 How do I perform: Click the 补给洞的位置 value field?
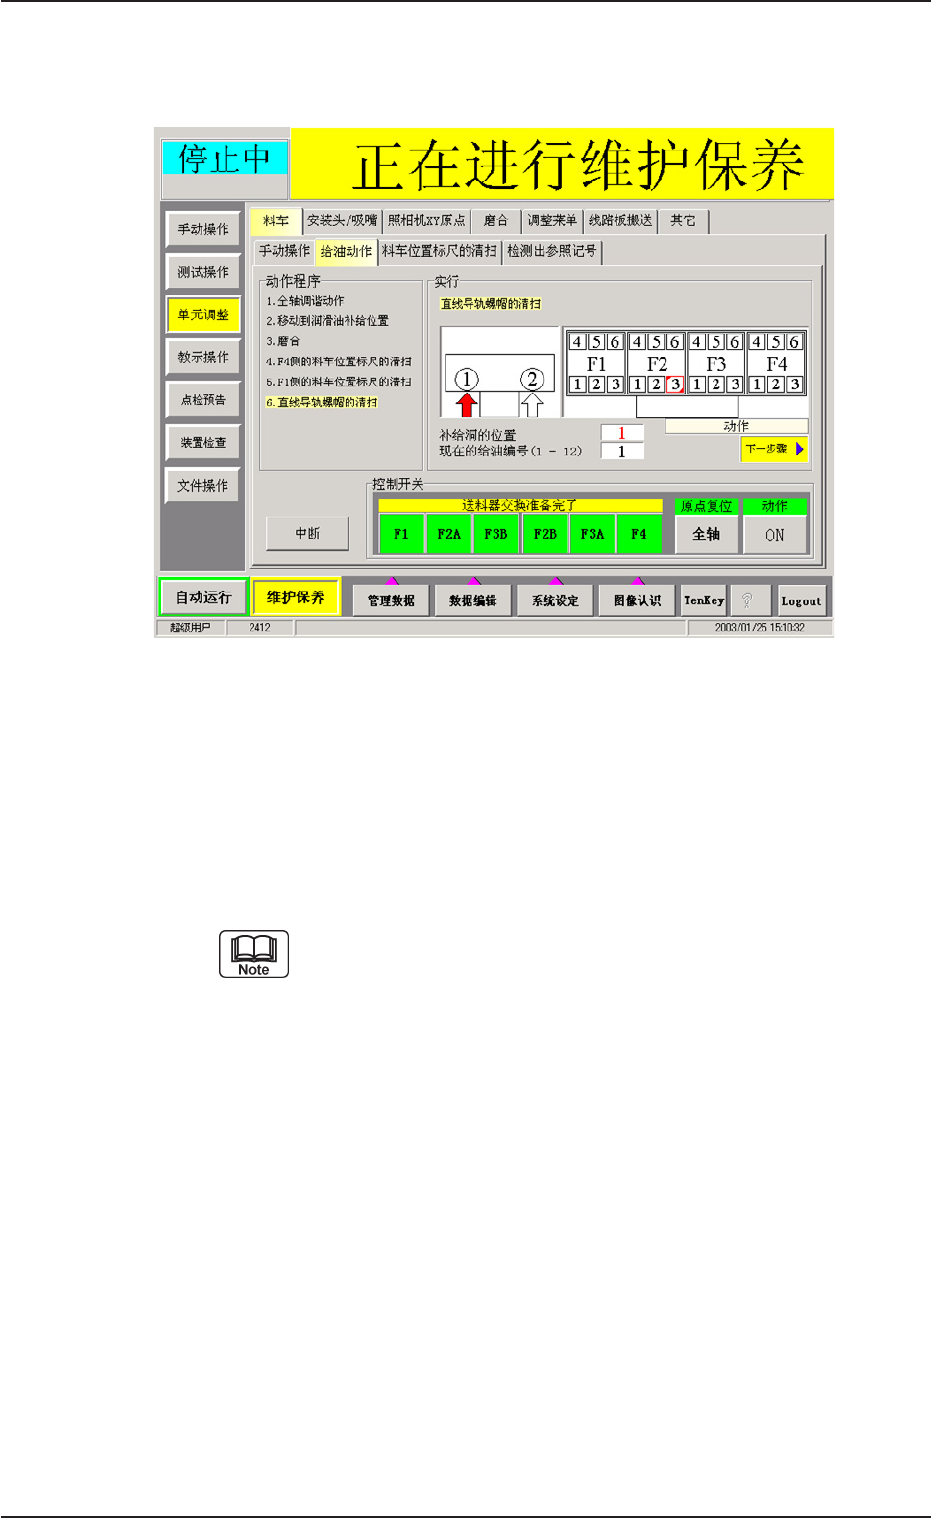coord(621,433)
